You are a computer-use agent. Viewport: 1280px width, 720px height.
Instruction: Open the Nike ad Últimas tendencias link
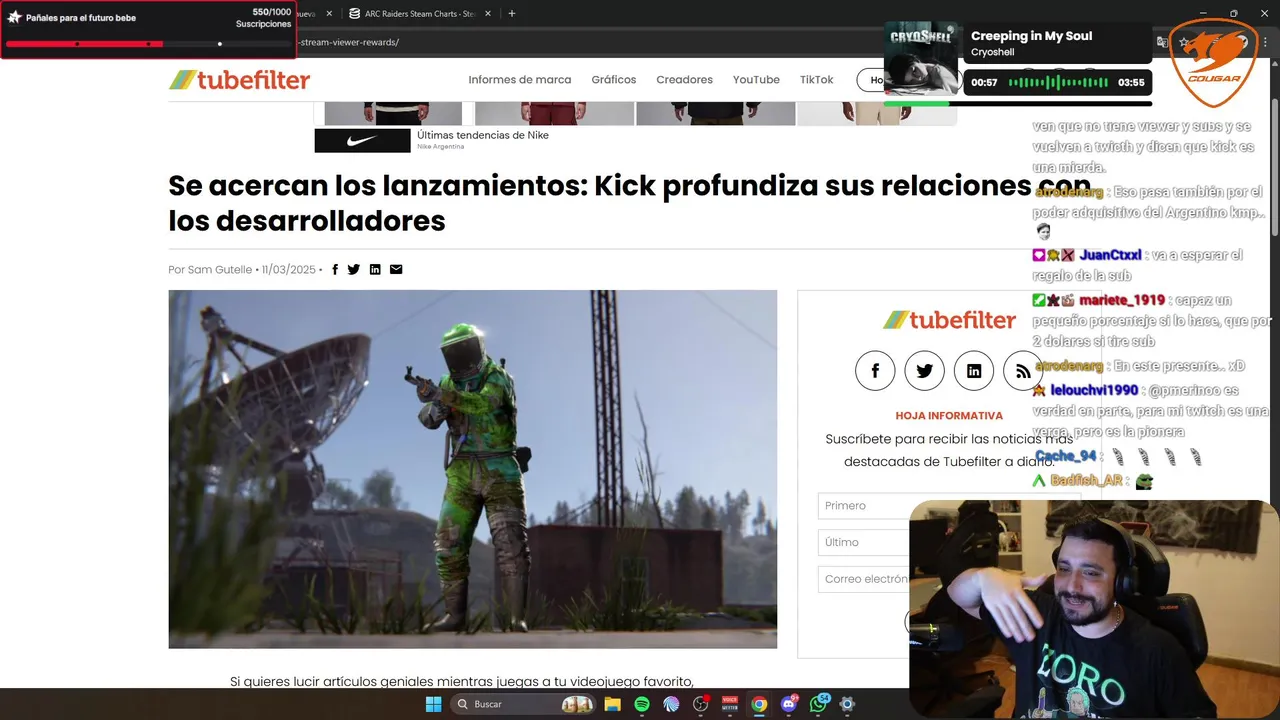[x=483, y=135]
